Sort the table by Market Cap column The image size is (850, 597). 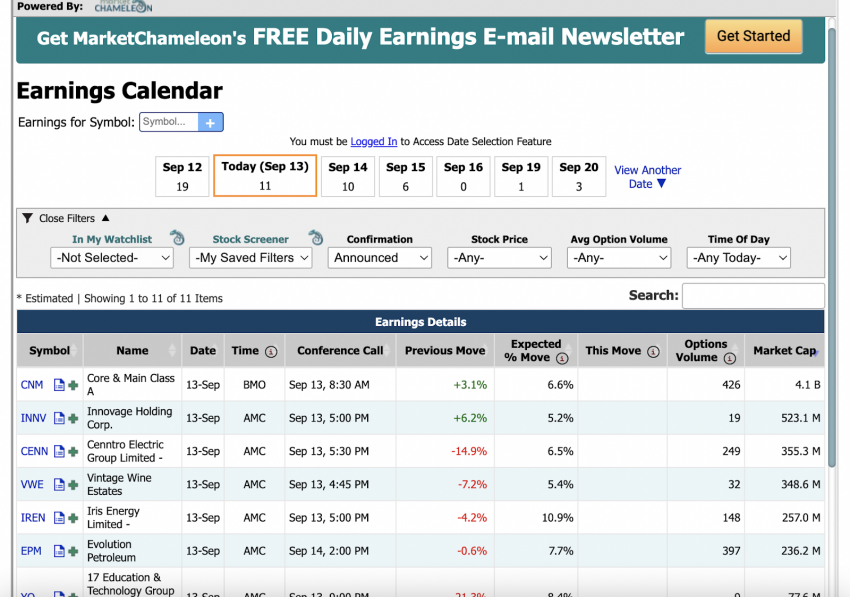coord(784,351)
